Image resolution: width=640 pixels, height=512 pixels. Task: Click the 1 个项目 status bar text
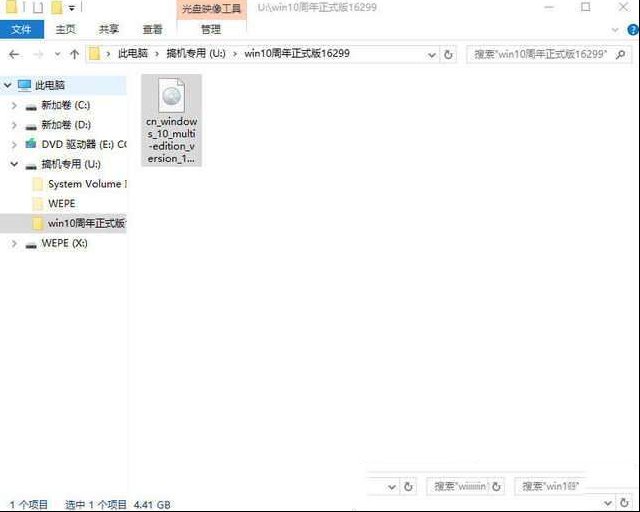(29, 505)
